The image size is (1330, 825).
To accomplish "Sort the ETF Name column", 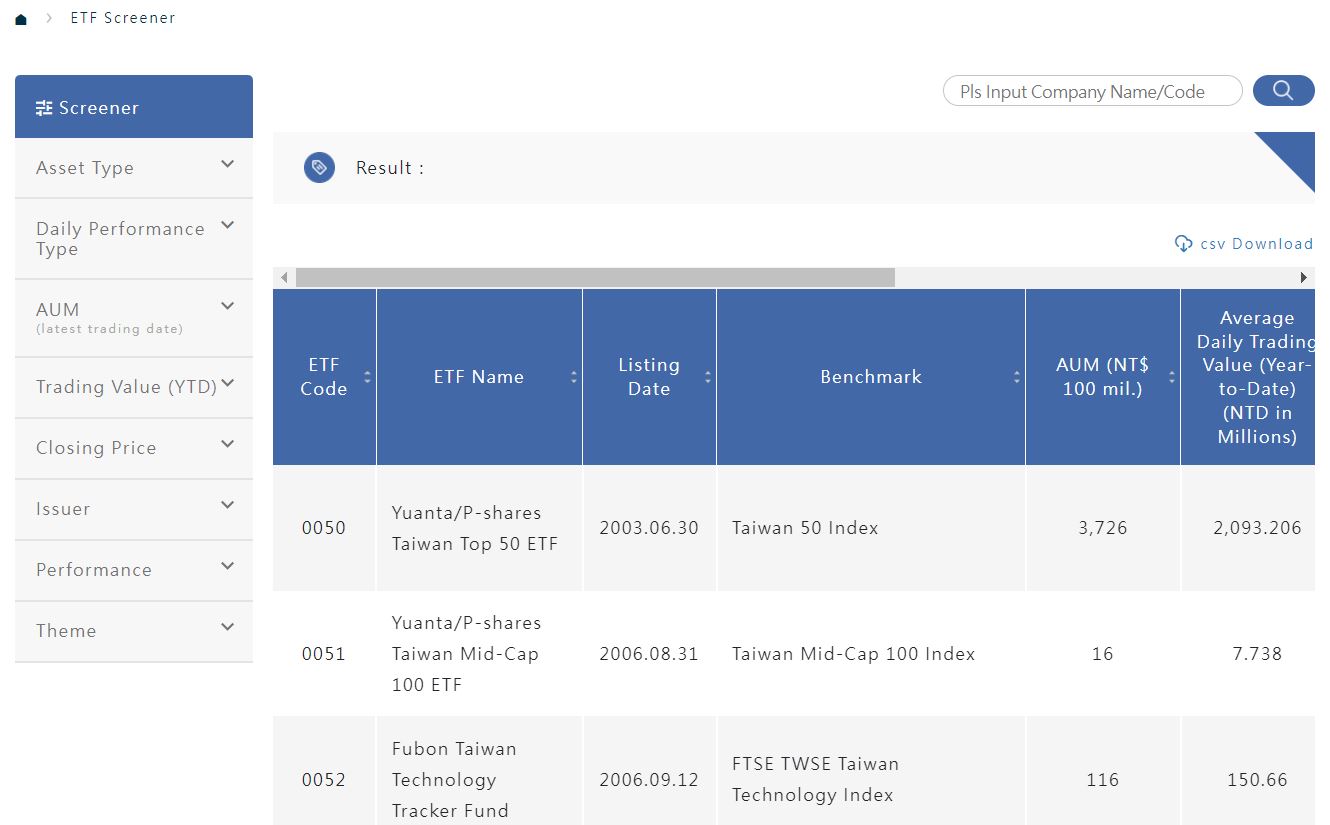I will (574, 377).
